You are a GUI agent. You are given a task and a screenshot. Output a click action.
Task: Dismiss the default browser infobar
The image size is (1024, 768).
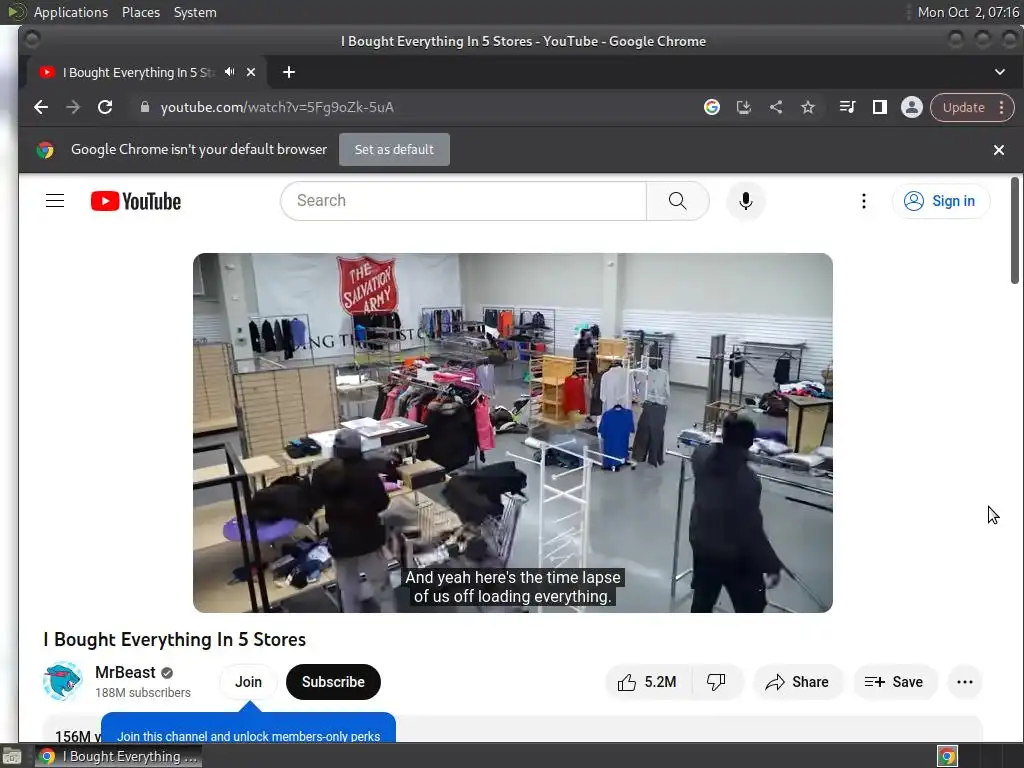tap(999, 150)
